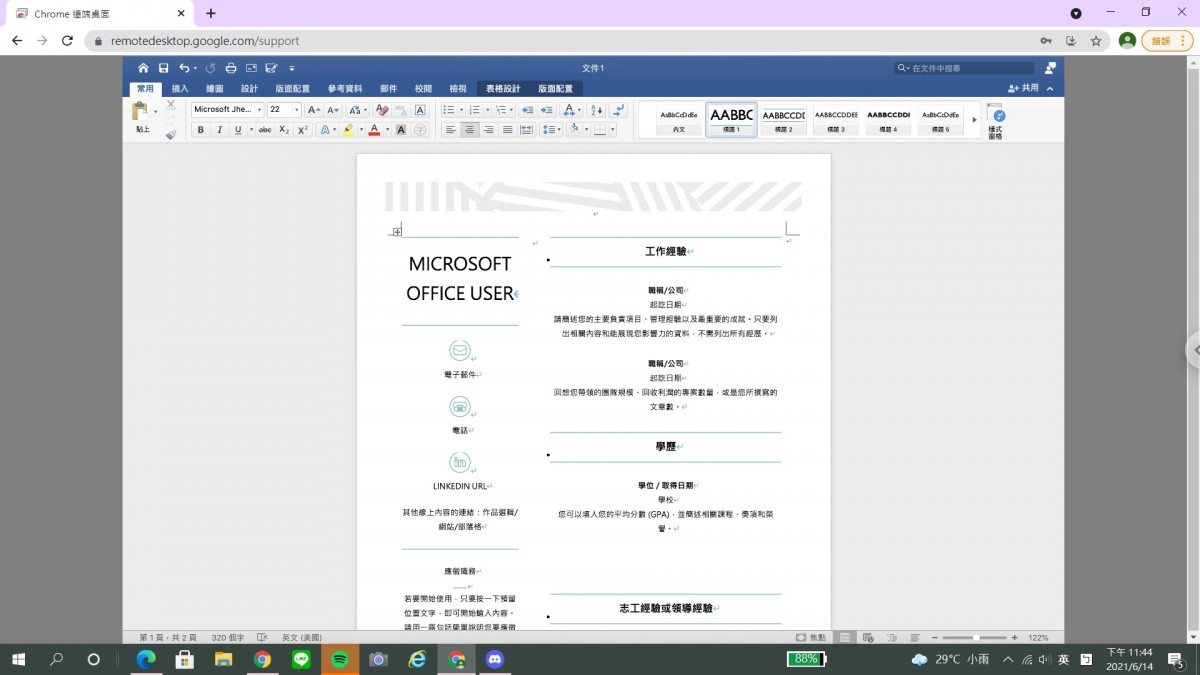Decrease paragraph indent

point(527,110)
